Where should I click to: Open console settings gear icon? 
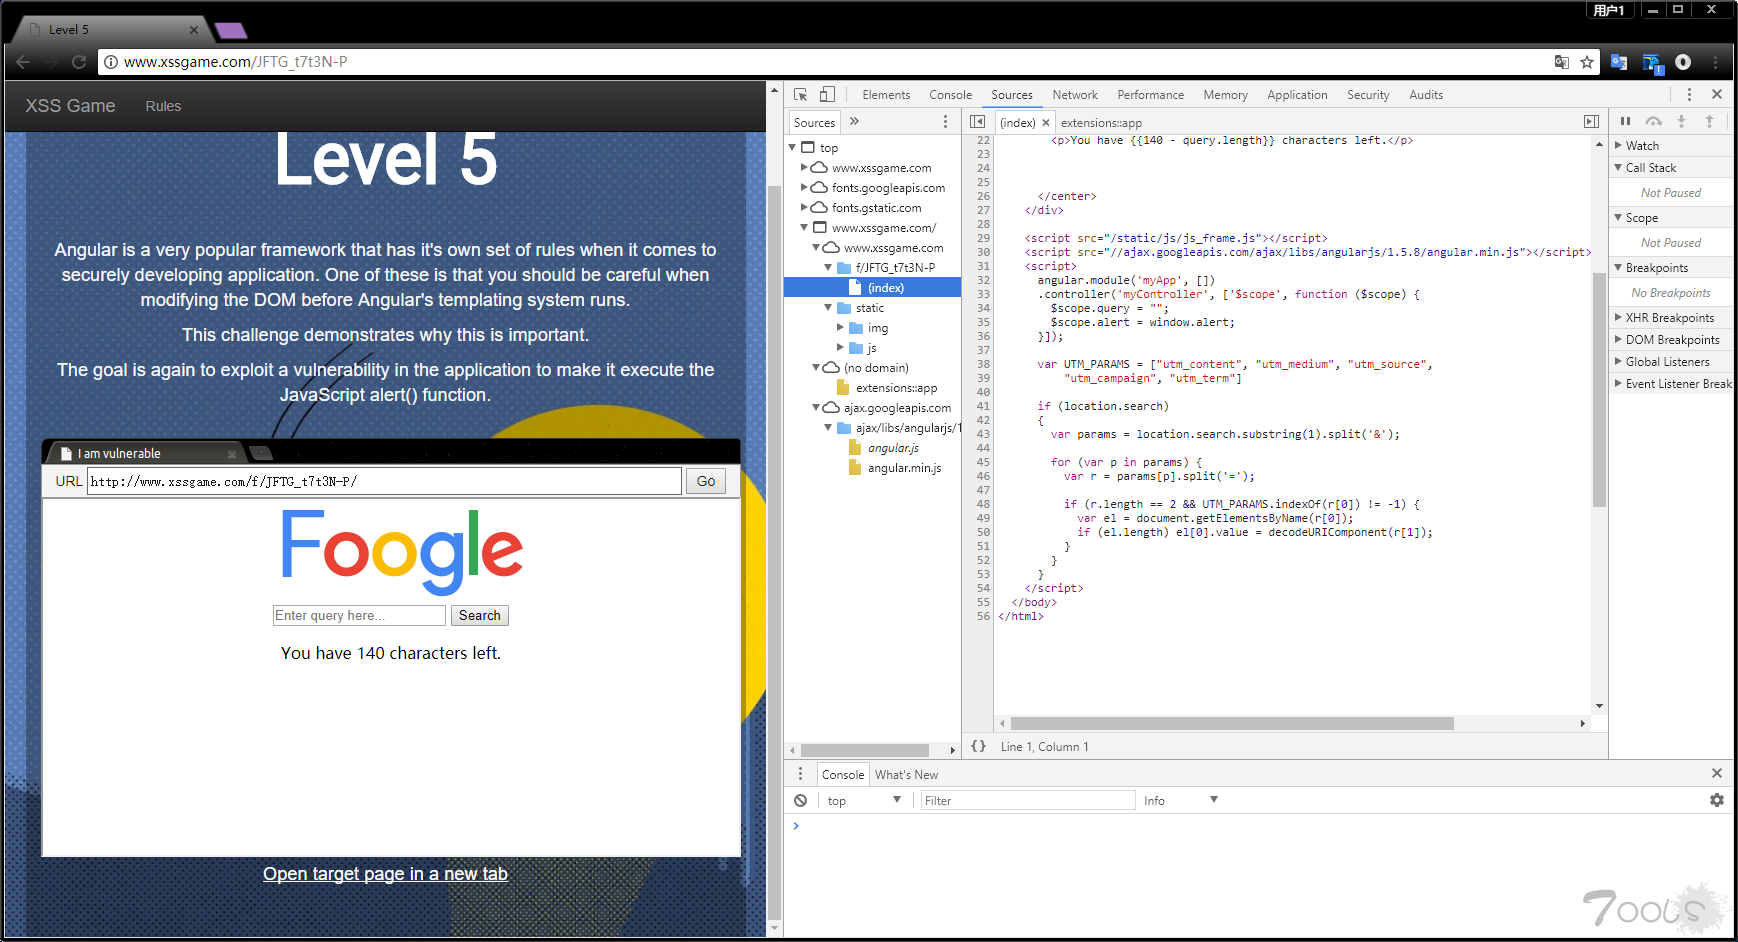pos(1716,800)
